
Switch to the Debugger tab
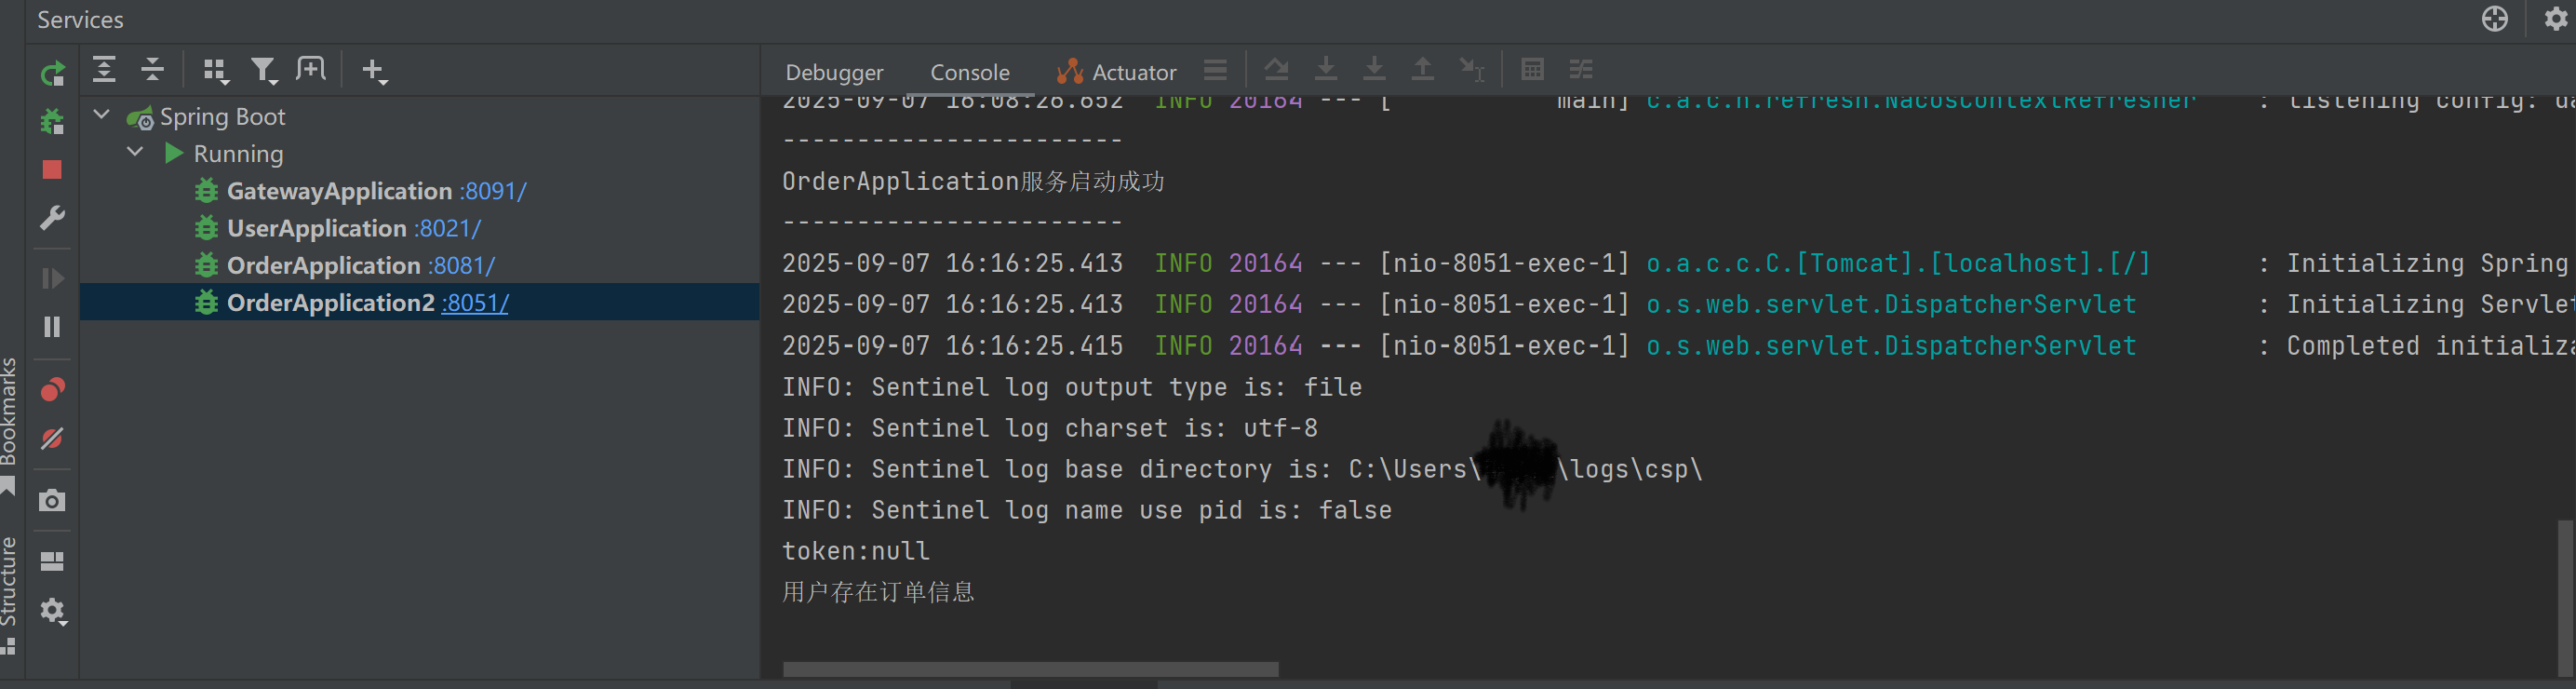tap(834, 73)
